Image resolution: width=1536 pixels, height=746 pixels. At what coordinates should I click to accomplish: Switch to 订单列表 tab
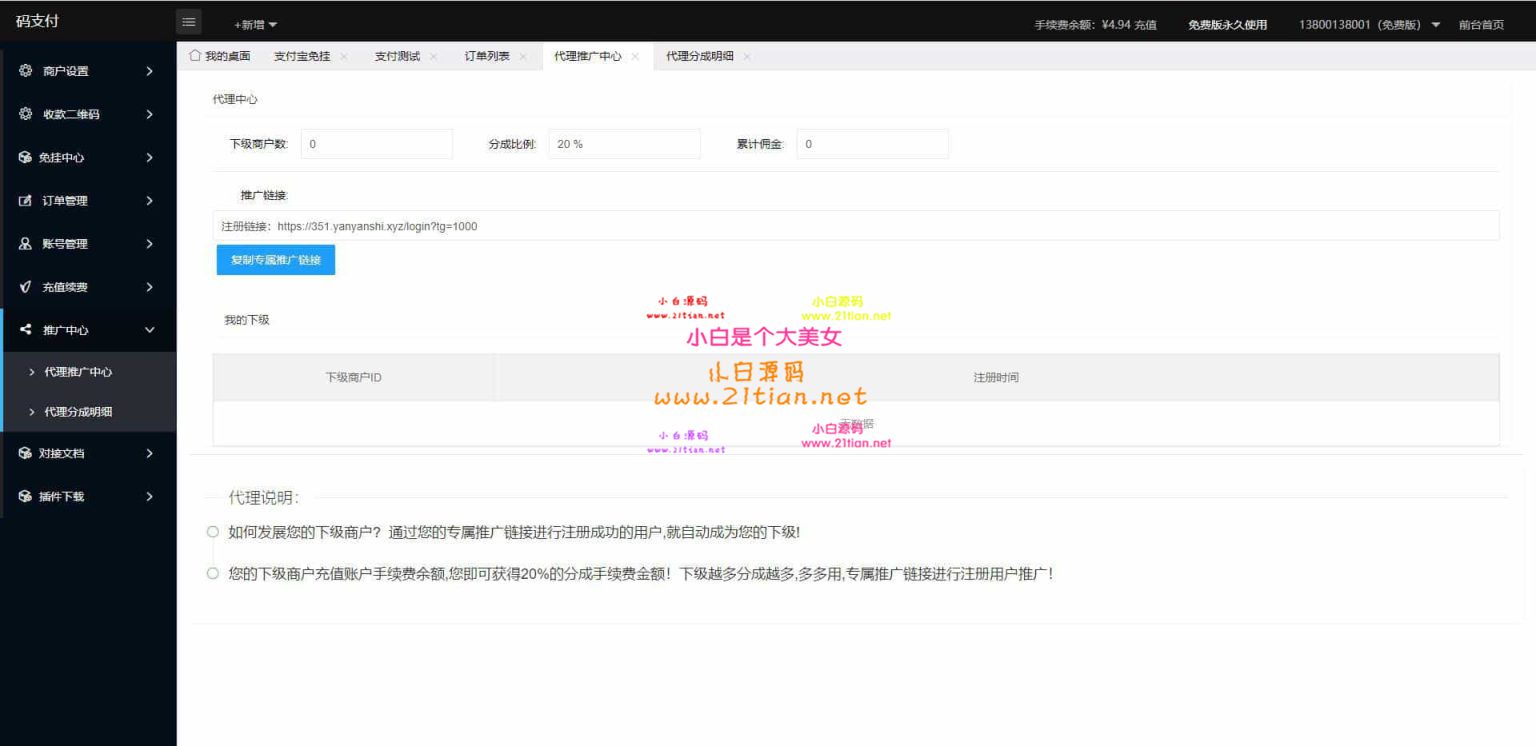pyautogui.click(x=487, y=56)
